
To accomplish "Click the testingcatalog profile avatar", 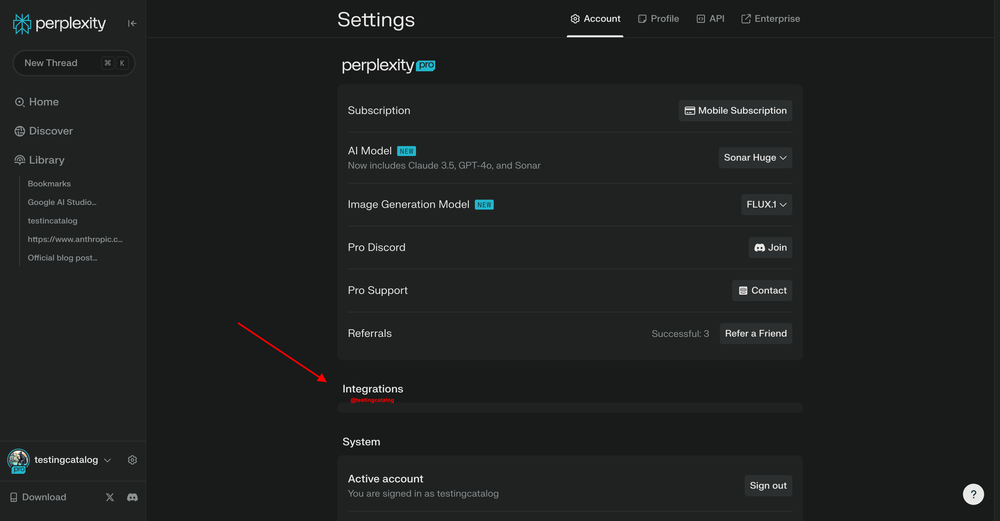I will [x=18, y=460].
